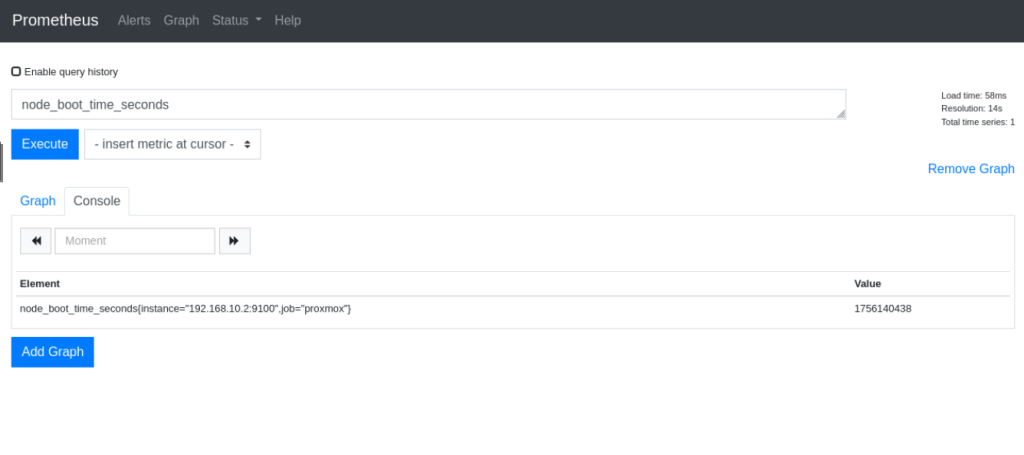Switch to the Graph tab in the panel
Screen dimensions: 1024x455
click(38, 201)
